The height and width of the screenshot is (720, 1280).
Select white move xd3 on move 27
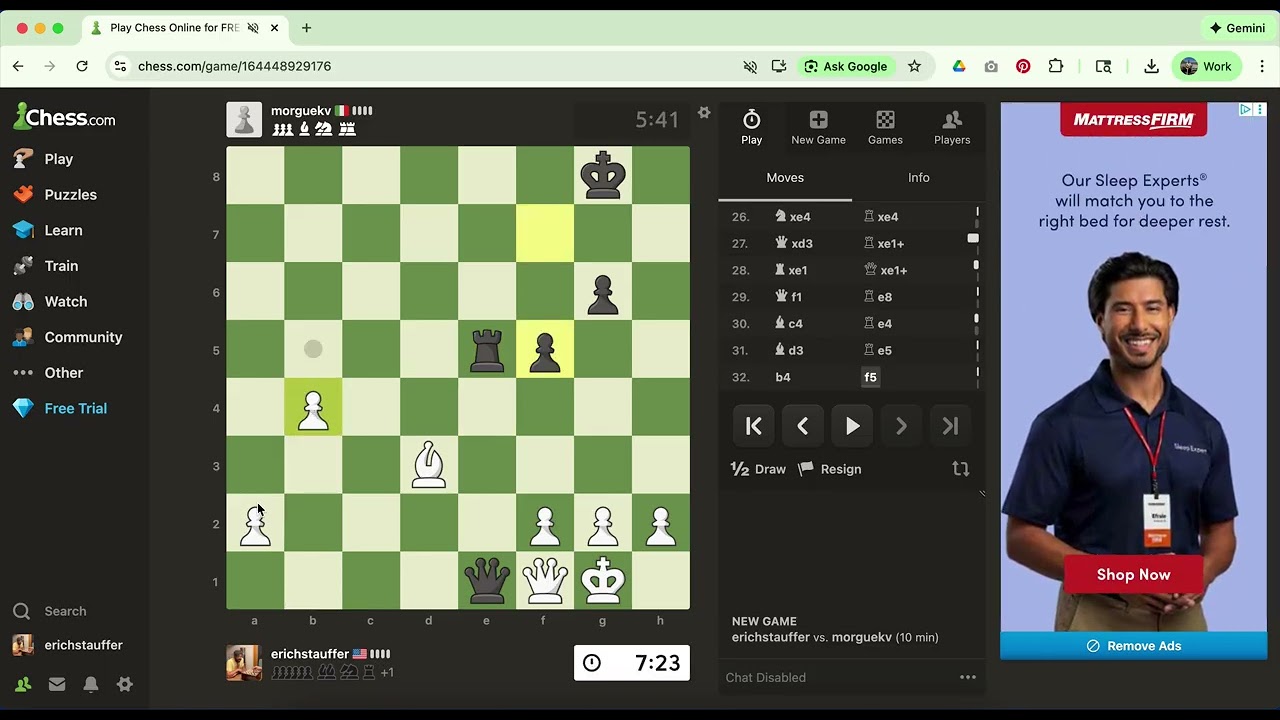pos(794,243)
